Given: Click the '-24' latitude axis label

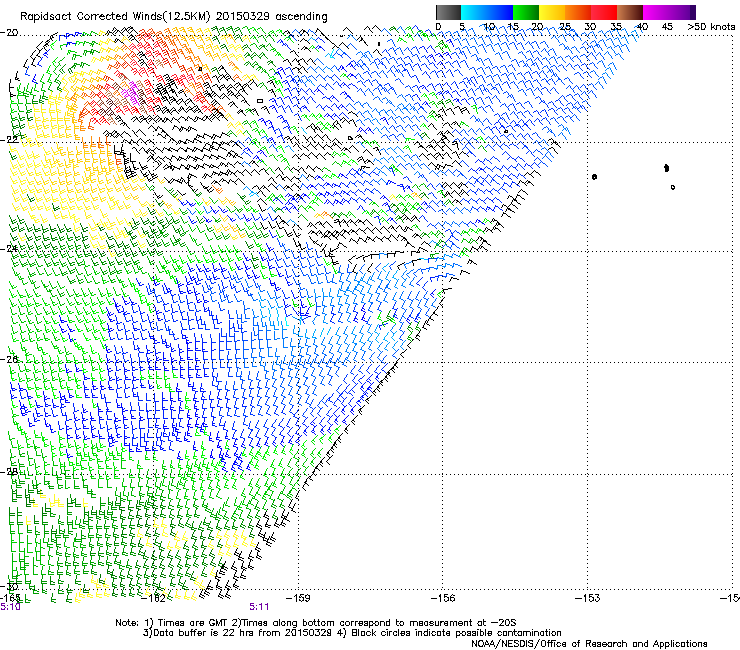Looking at the screenshot, I should pyautogui.click(x=9, y=248).
